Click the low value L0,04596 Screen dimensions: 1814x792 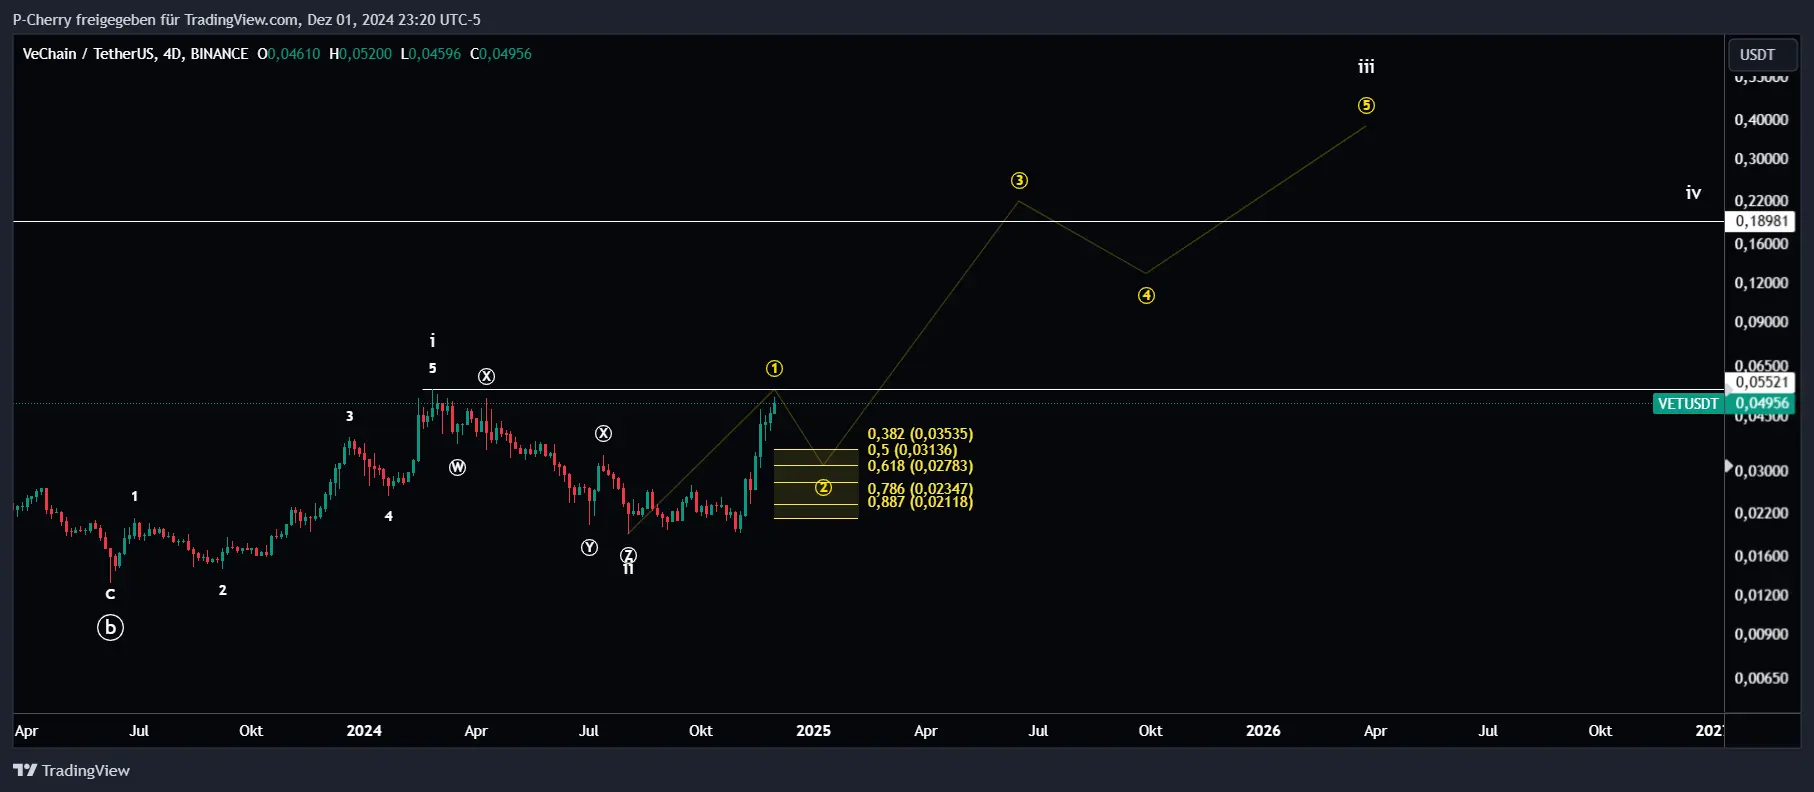point(431,54)
